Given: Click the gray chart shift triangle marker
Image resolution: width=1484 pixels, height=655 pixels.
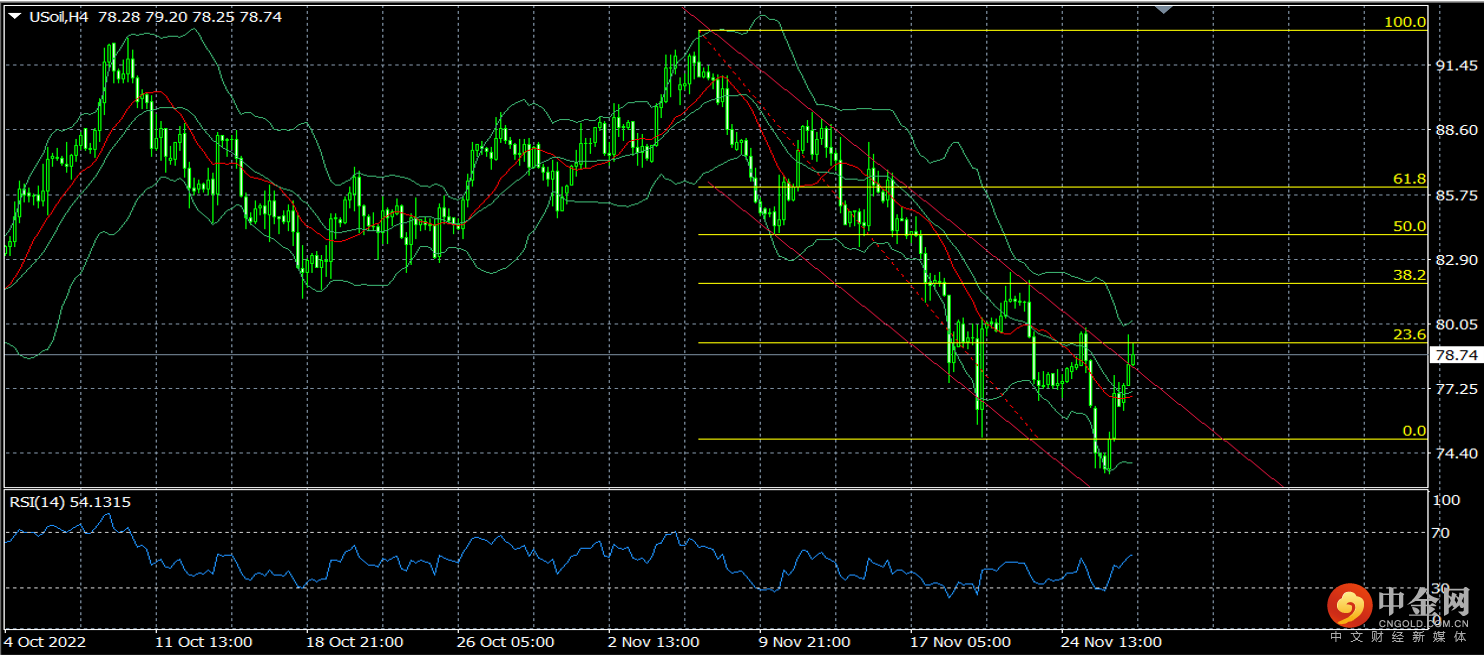Looking at the screenshot, I should pos(1163,9).
